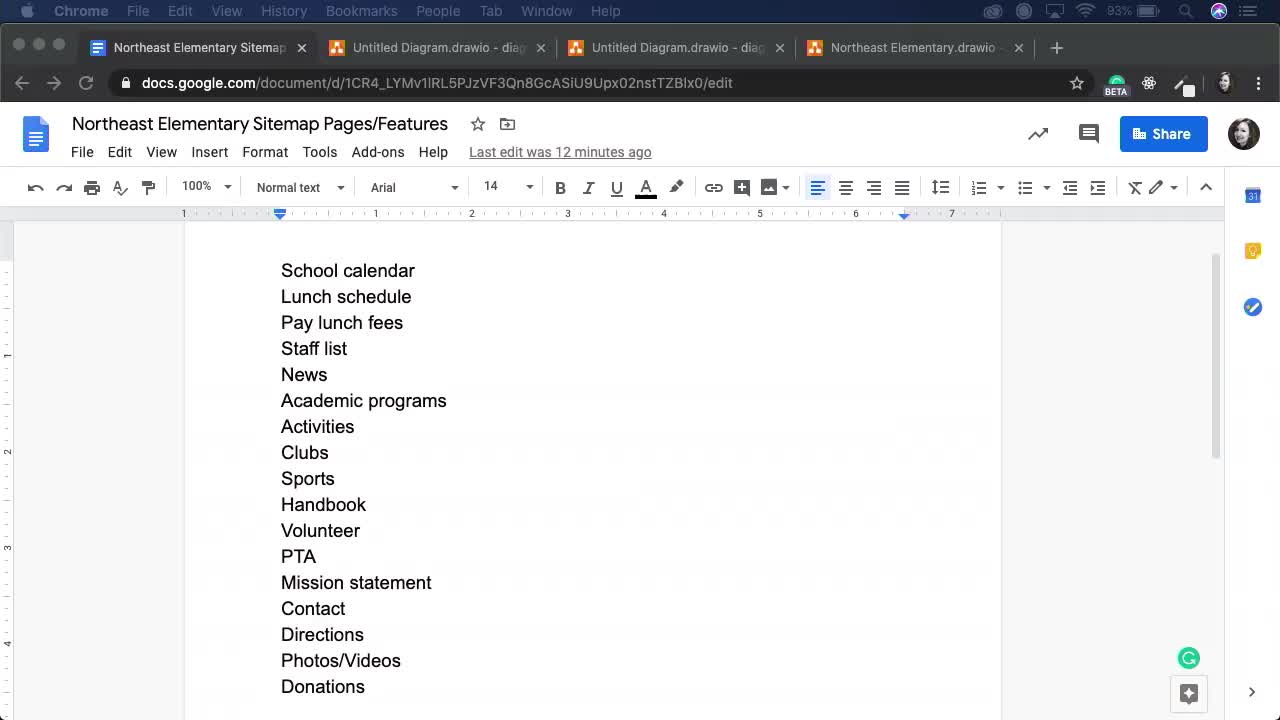Open the Normal text styles dropdown
This screenshot has width=1280, height=720.
tap(298, 187)
